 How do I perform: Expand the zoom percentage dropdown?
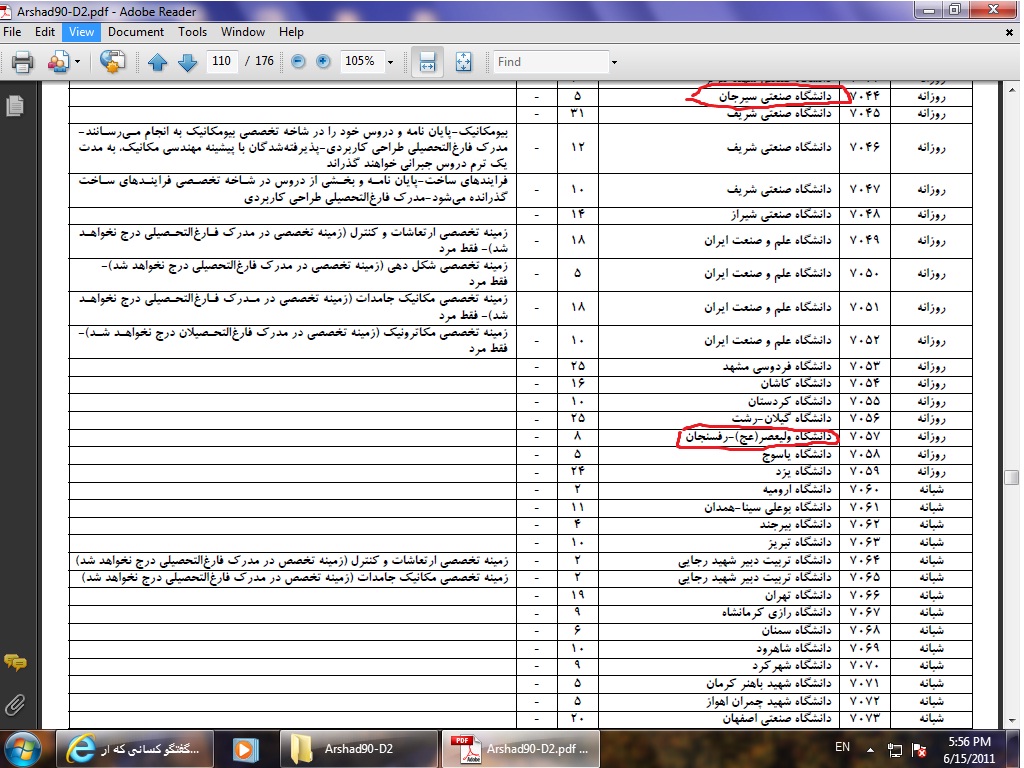(390, 62)
